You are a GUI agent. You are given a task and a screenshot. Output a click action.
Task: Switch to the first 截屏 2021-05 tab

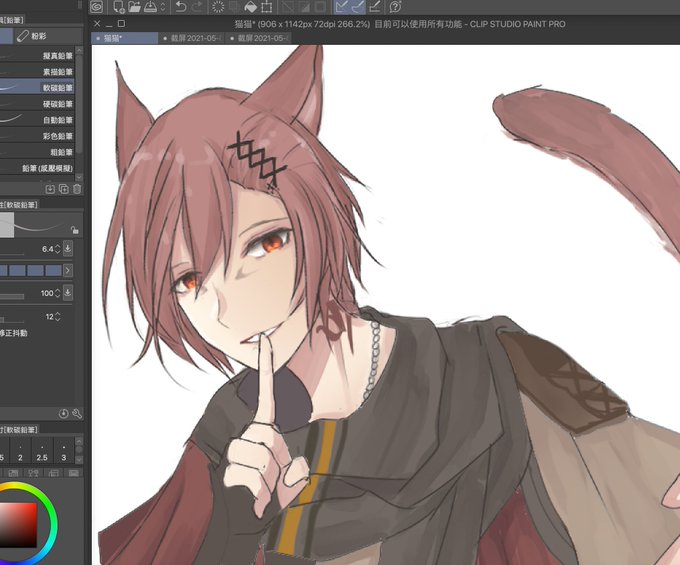point(193,38)
